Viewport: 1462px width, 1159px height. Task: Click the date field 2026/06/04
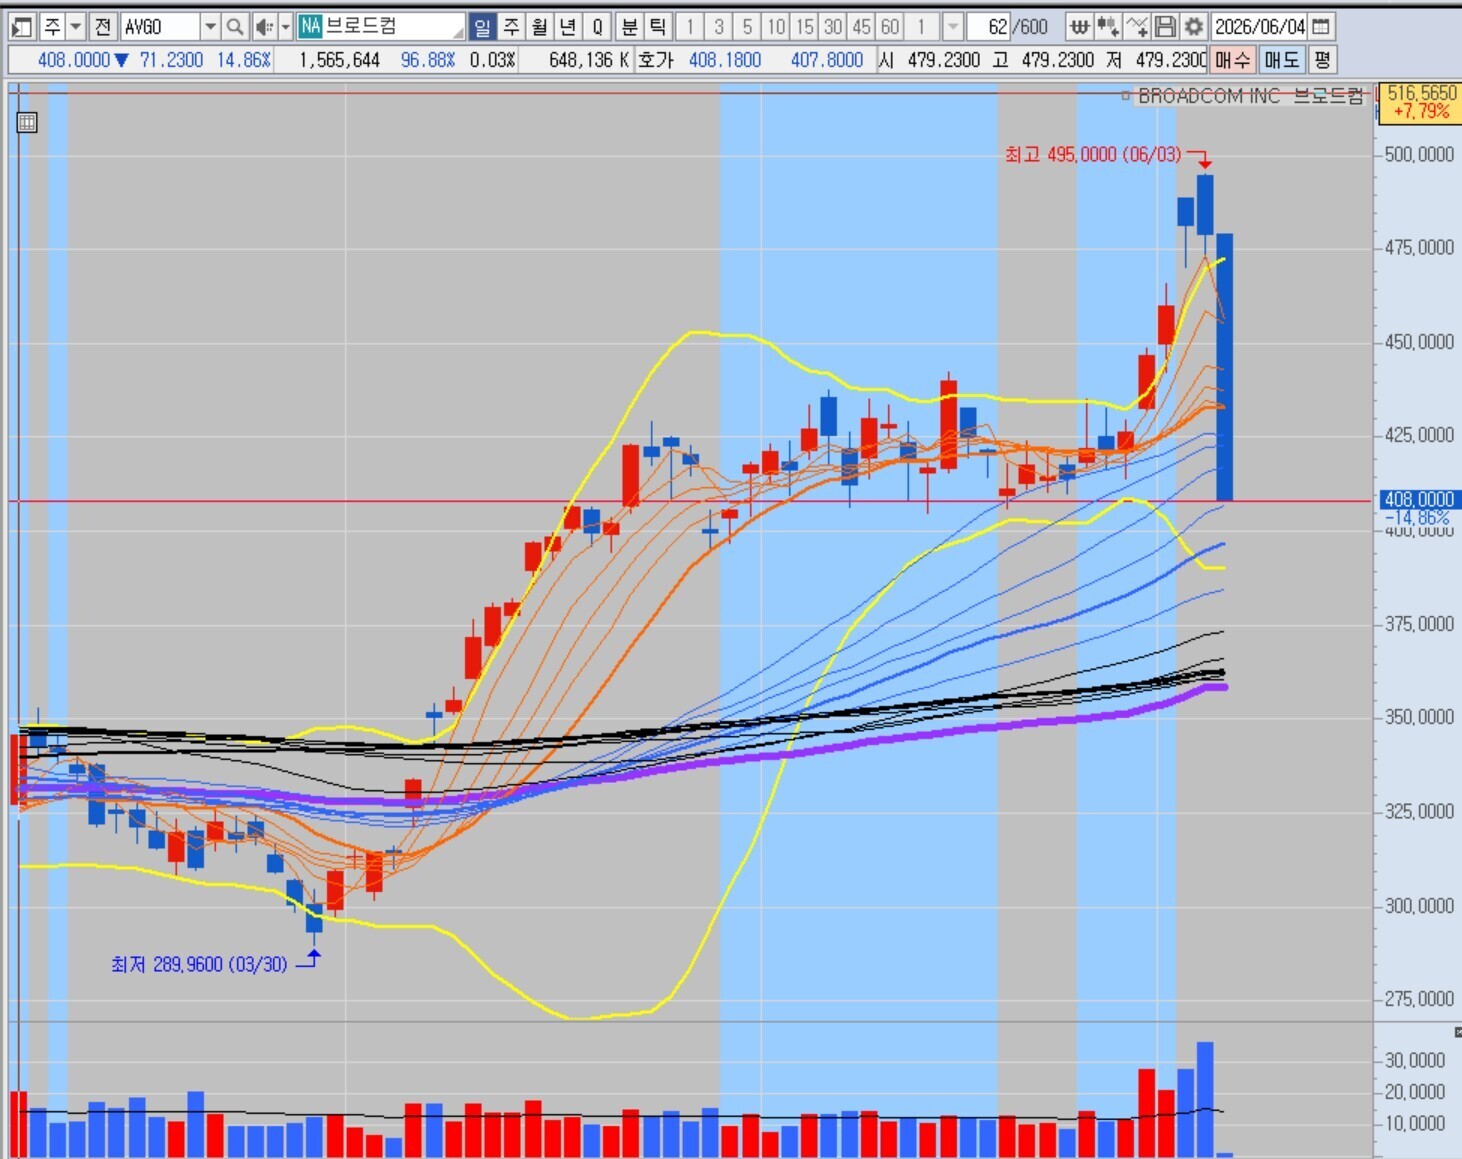coord(1259,27)
